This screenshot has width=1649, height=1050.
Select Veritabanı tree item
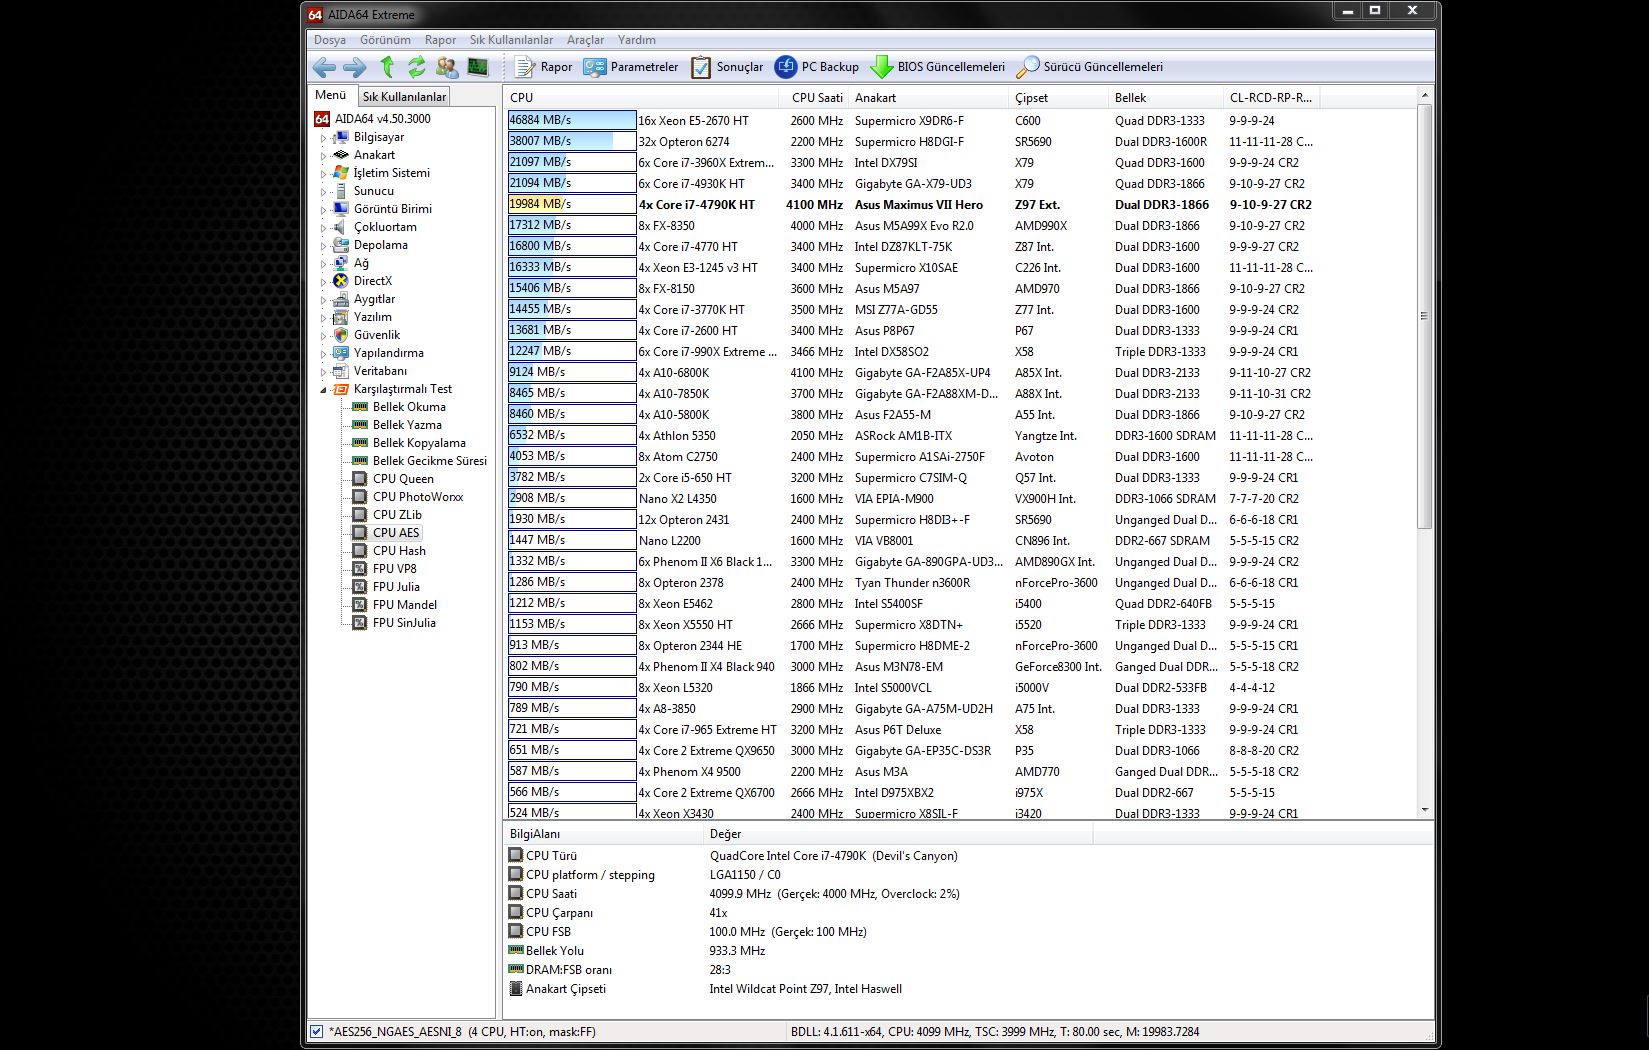(380, 371)
